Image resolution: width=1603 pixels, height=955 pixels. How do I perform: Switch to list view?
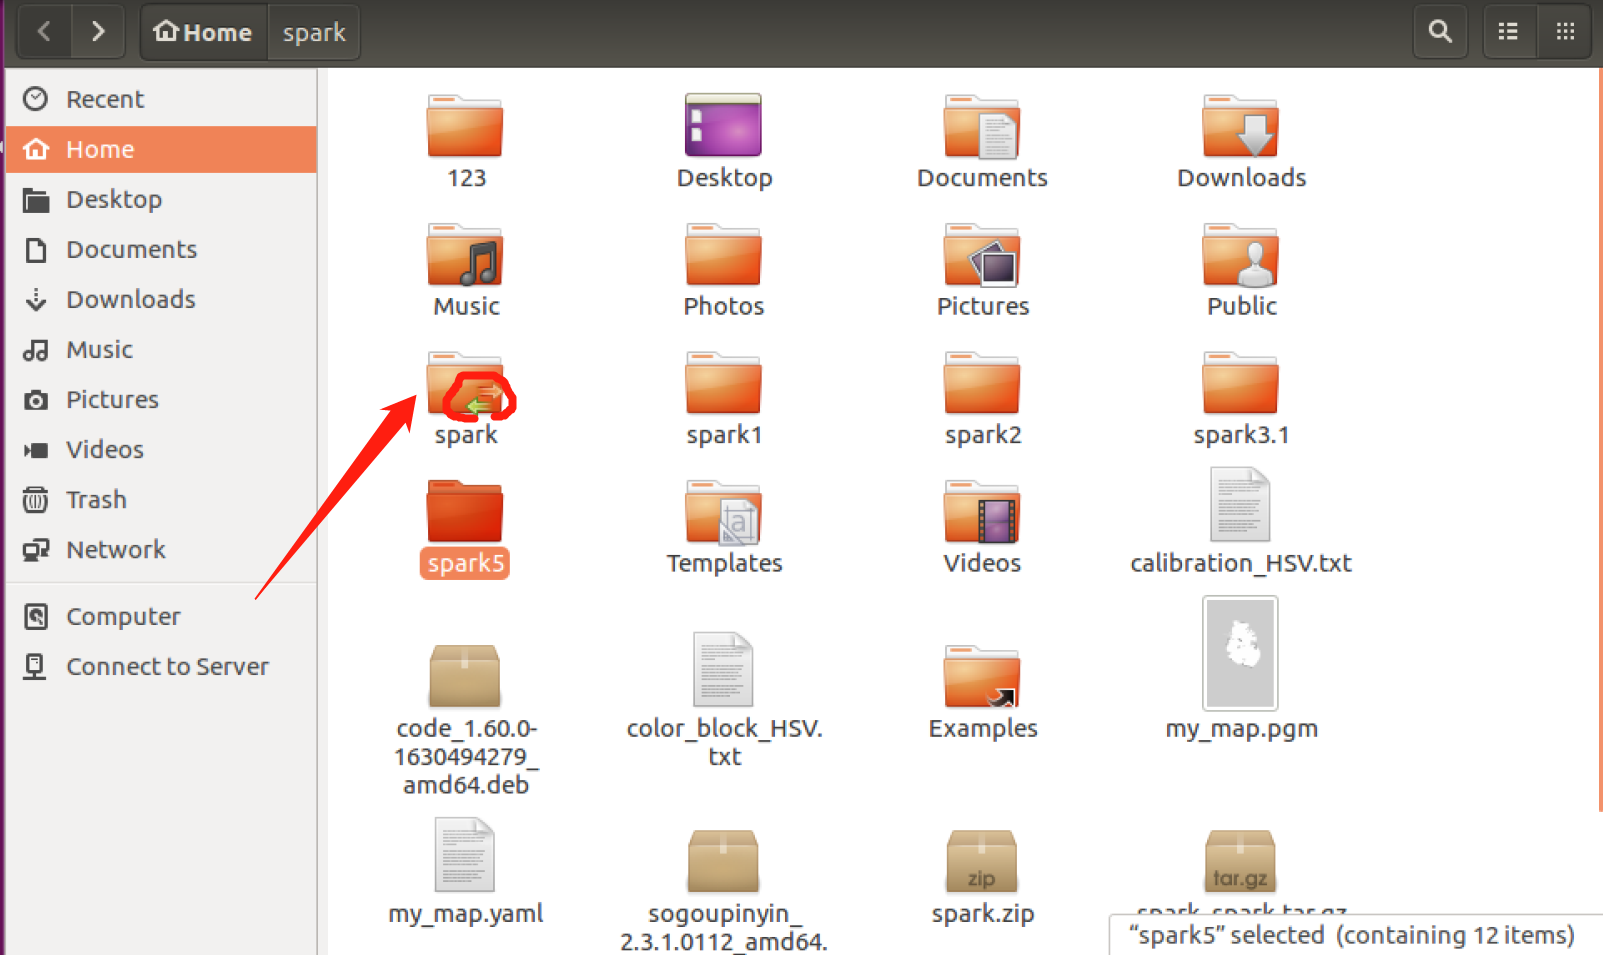click(x=1508, y=32)
